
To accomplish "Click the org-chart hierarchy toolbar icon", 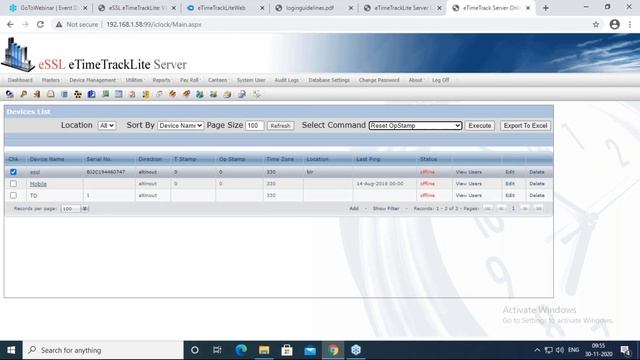I will pyautogui.click(x=78, y=94).
